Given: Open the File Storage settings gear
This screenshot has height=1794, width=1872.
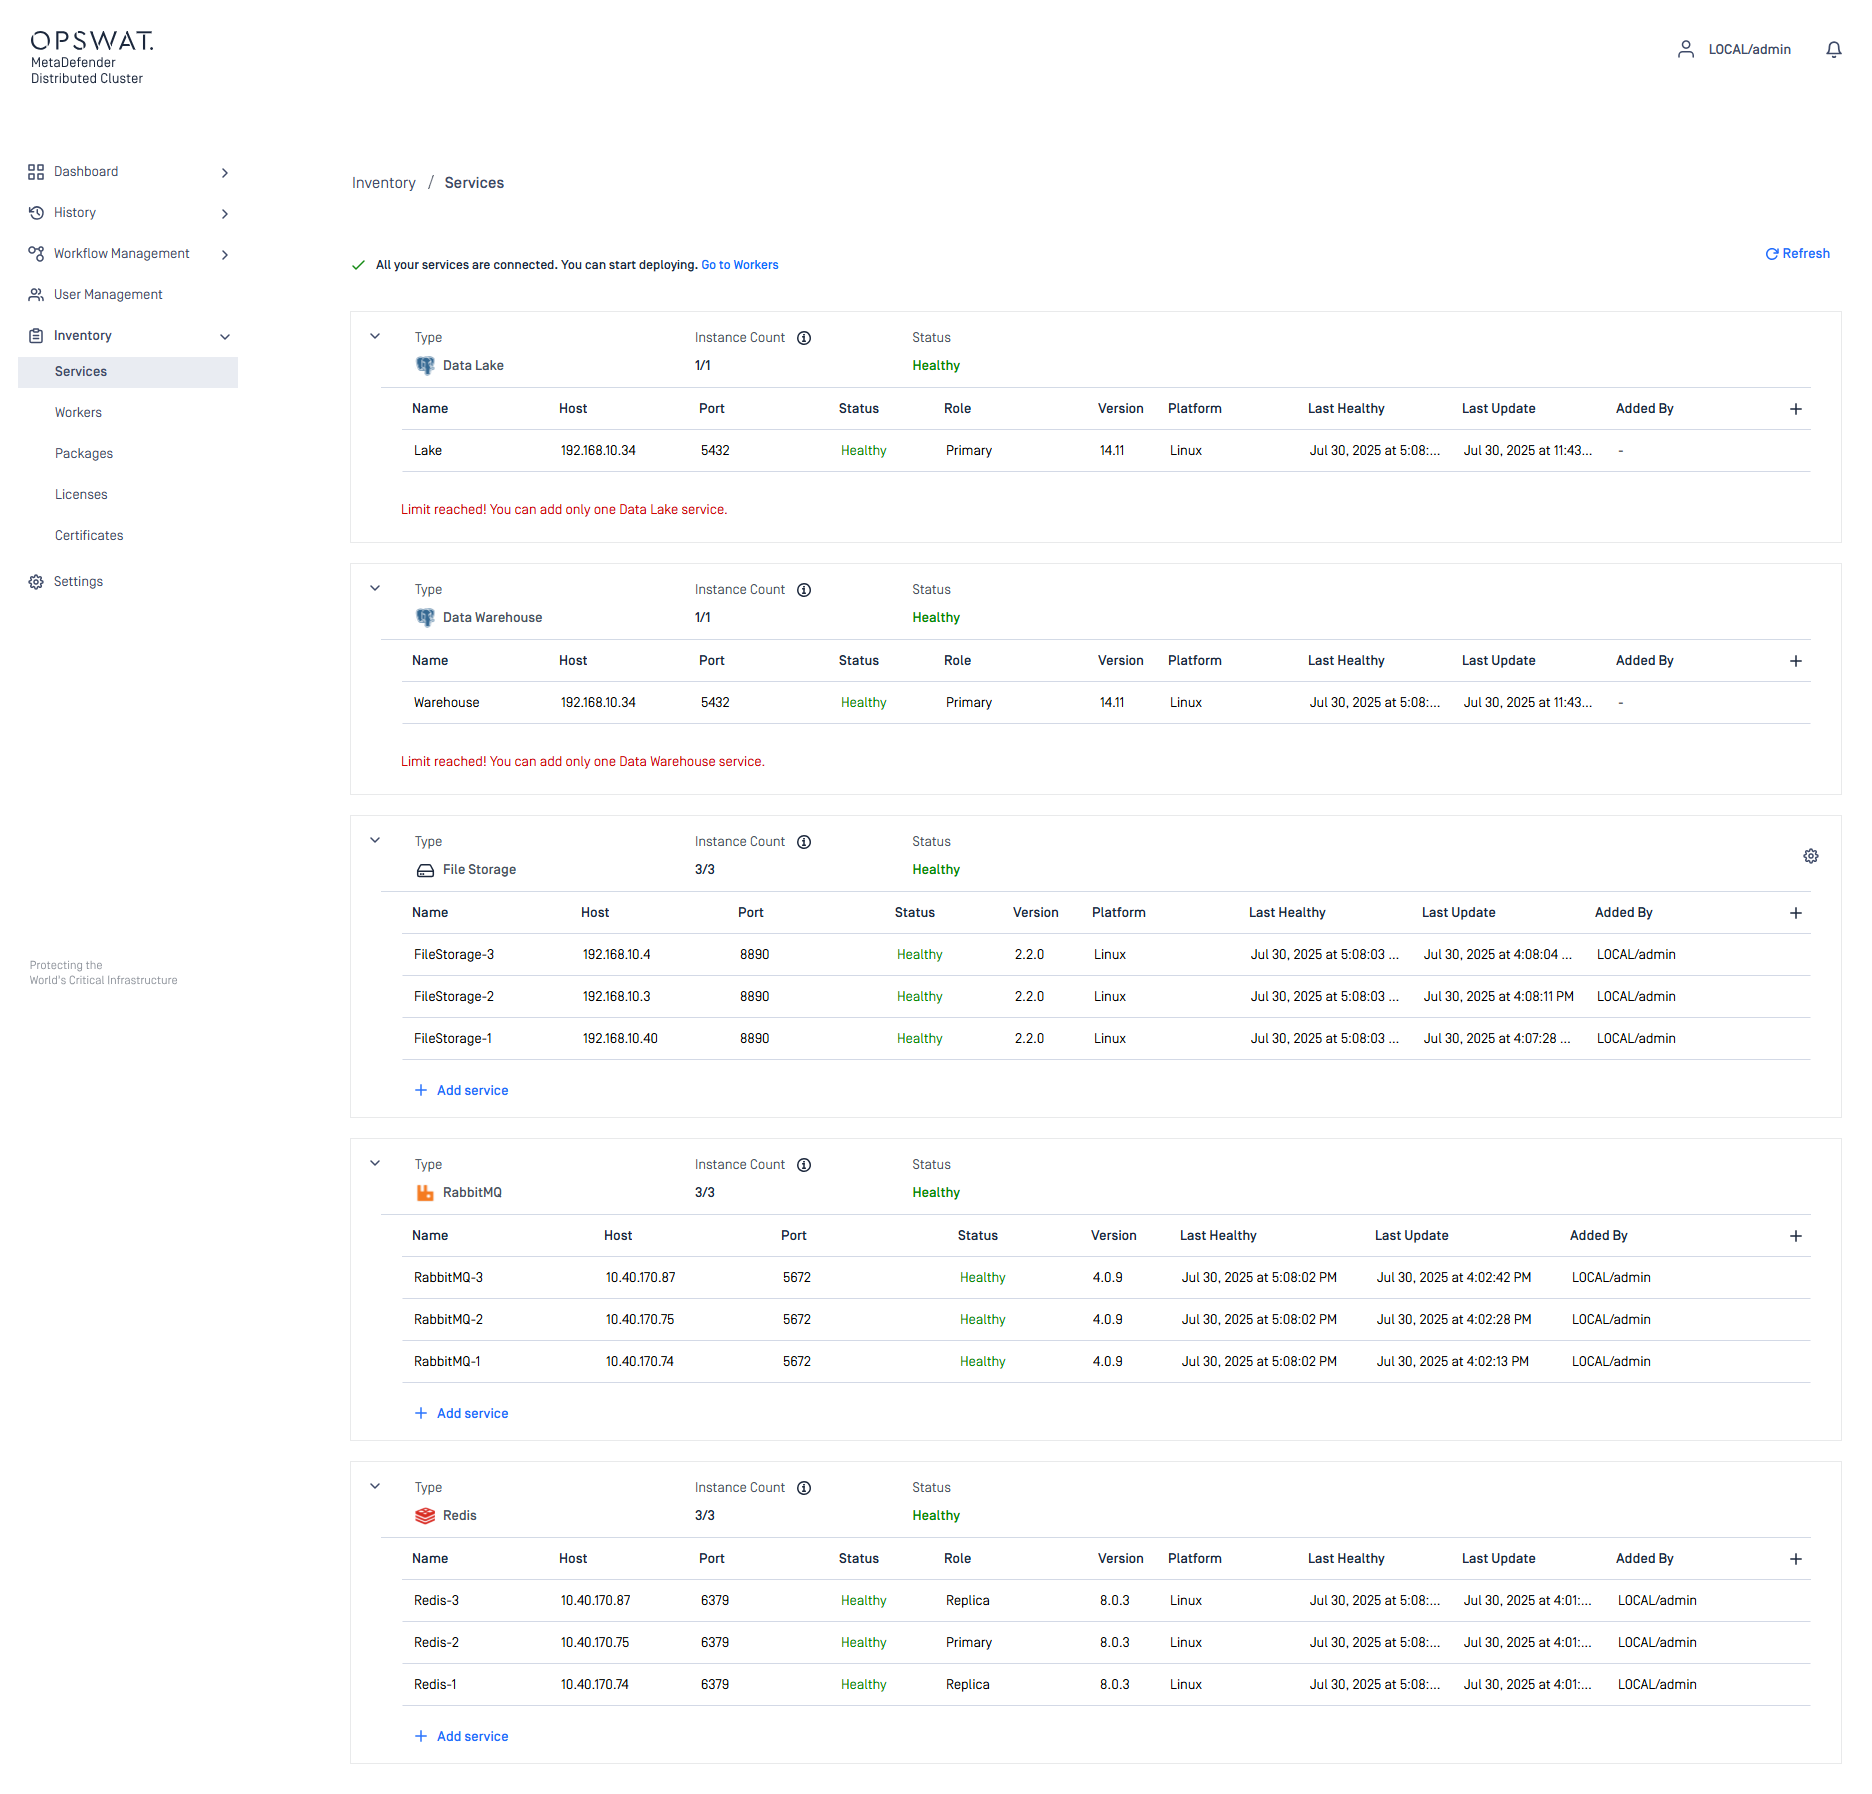Looking at the screenshot, I should tap(1810, 856).
